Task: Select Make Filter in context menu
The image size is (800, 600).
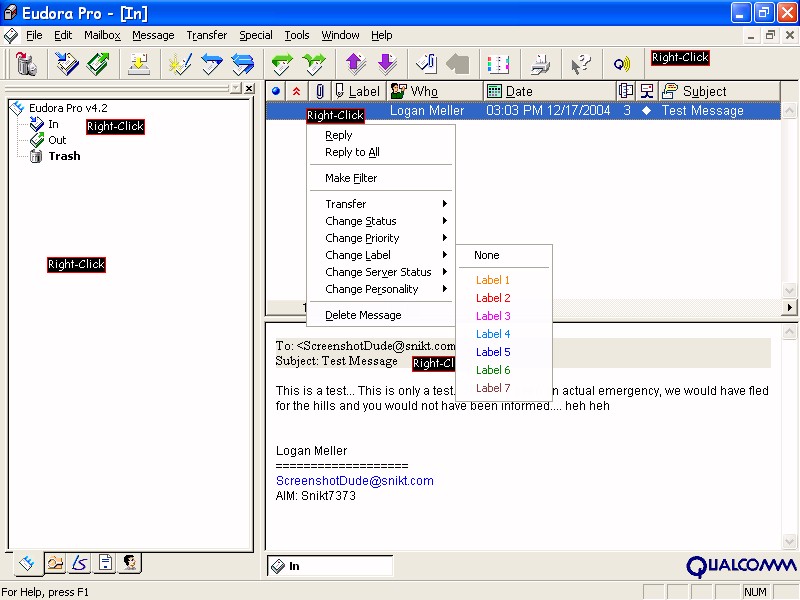Action: (x=381, y=178)
